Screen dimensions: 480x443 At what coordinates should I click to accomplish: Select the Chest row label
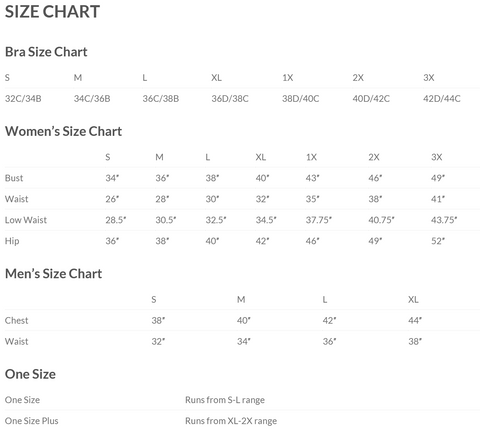pyautogui.click(x=16, y=321)
